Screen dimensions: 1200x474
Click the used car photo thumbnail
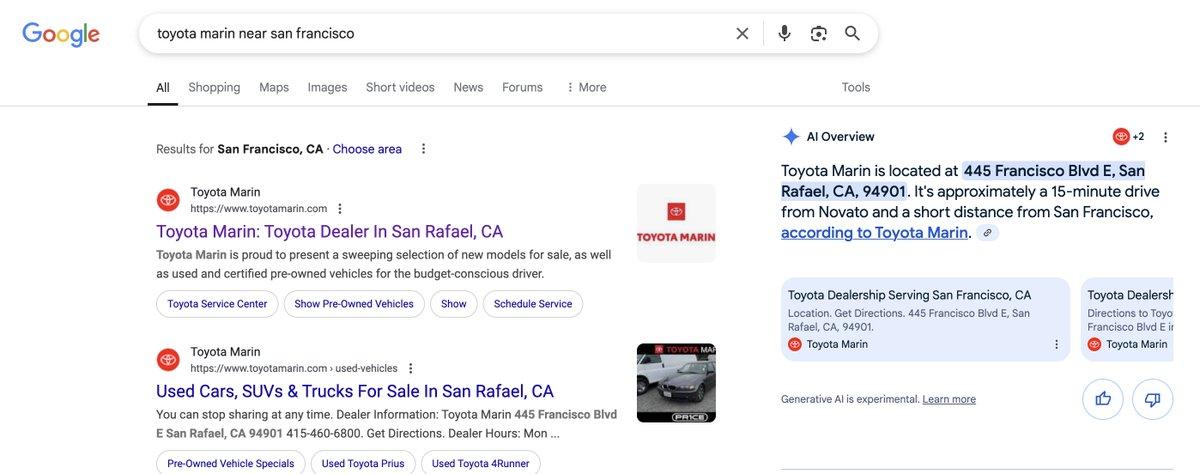pos(676,383)
